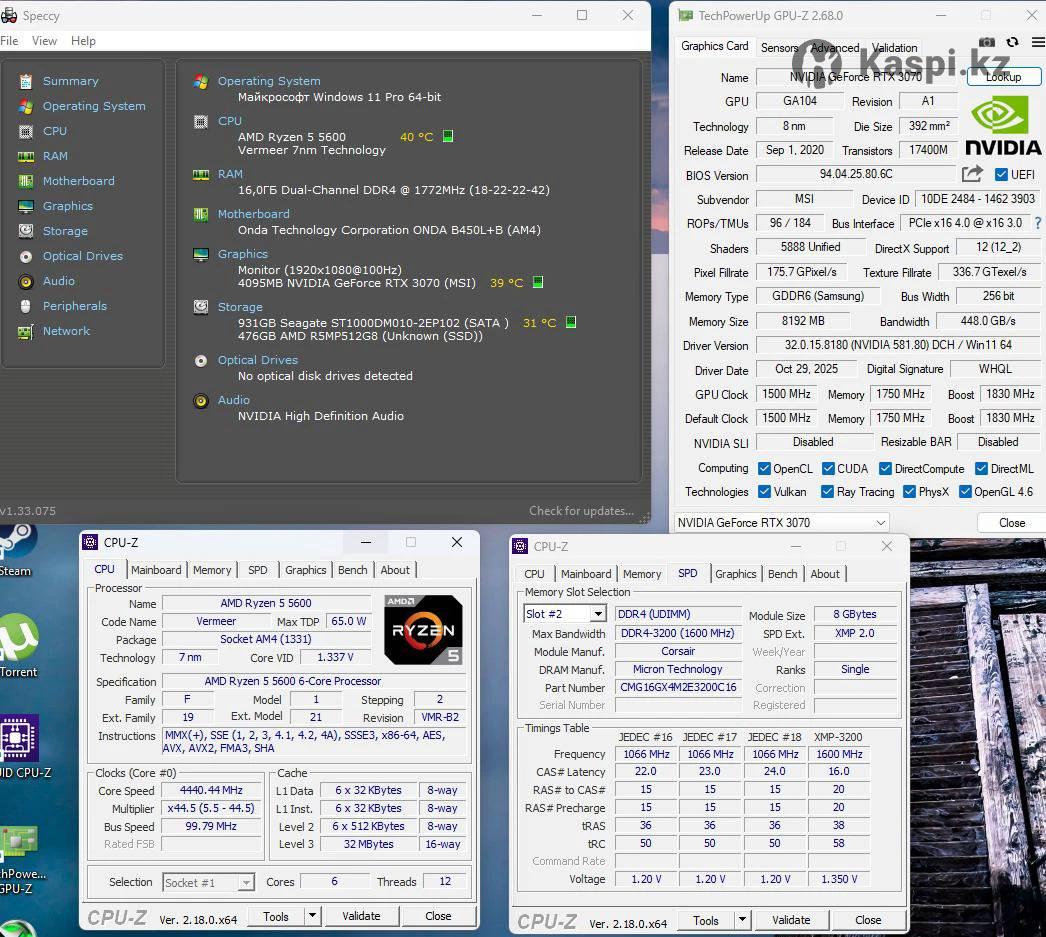Click the BIOS export share icon
This screenshot has width=1046, height=937.
click(972, 174)
